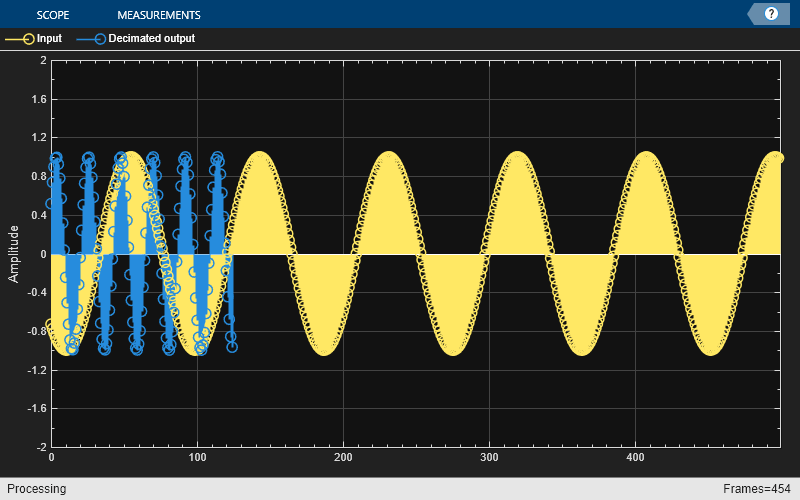Click the Processing status text
The width and height of the screenshot is (800, 500).
[36, 489]
